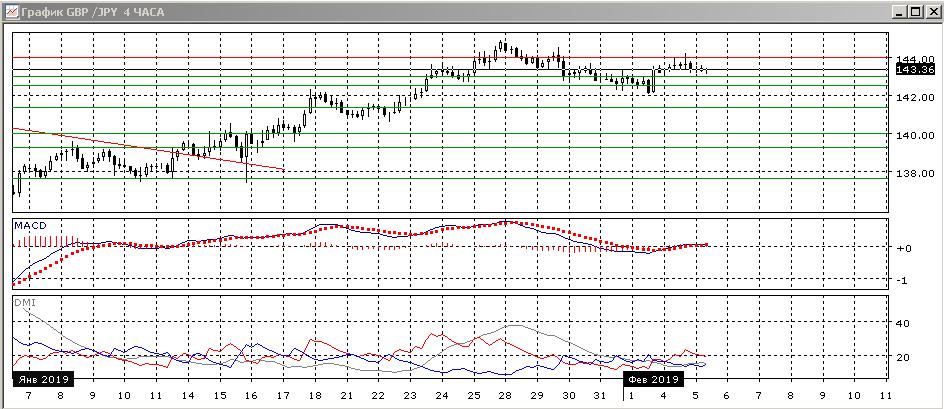Close the GBP/JPY chart window
Image resolution: width=944 pixels, height=409 pixels.
(x=931, y=11)
